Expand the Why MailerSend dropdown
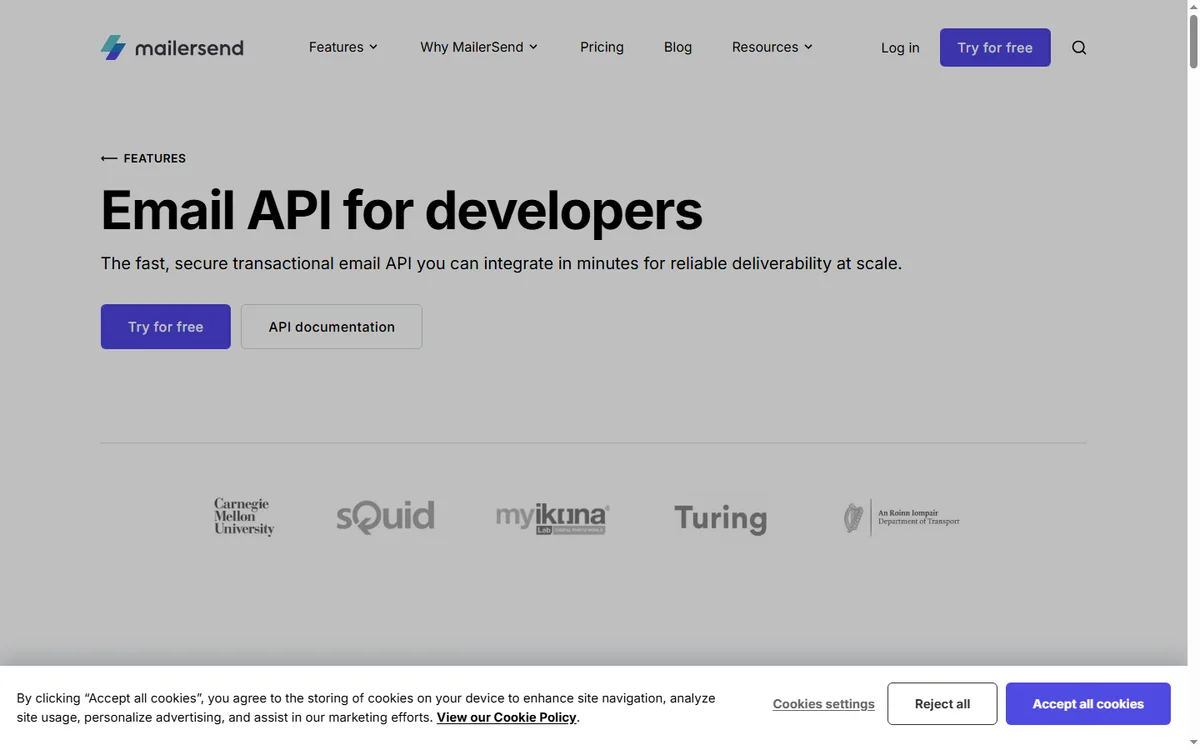Image resolution: width=1200 pixels, height=750 pixels. [x=479, y=47]
